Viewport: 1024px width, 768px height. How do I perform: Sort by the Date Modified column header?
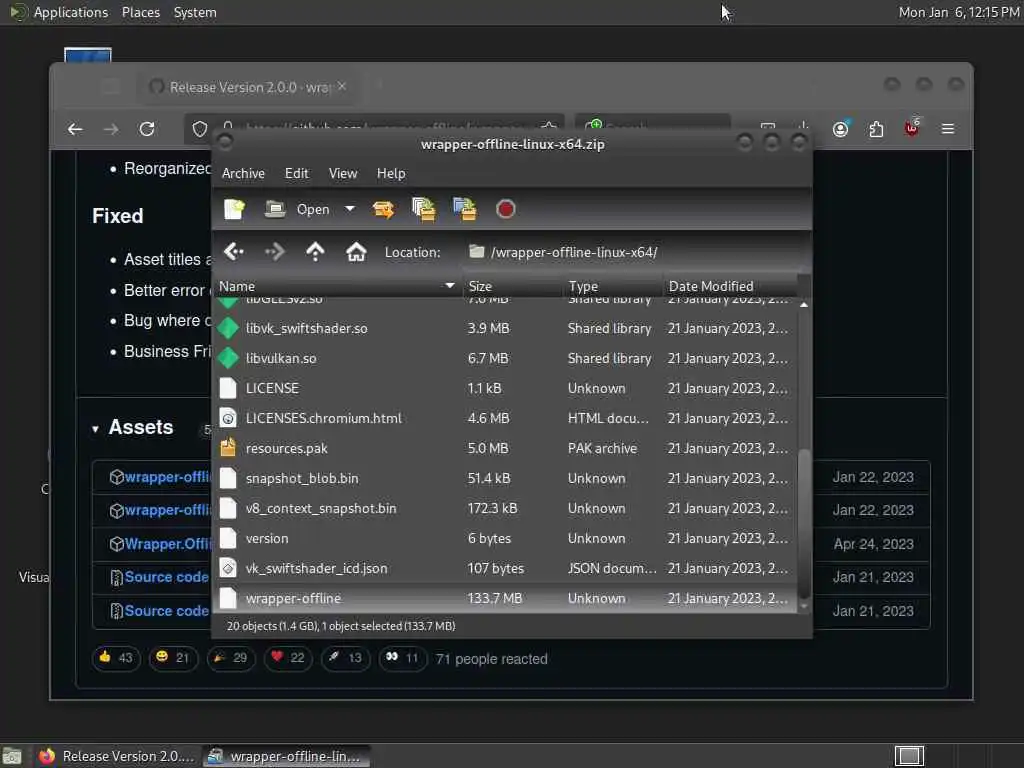coord(730,286)
